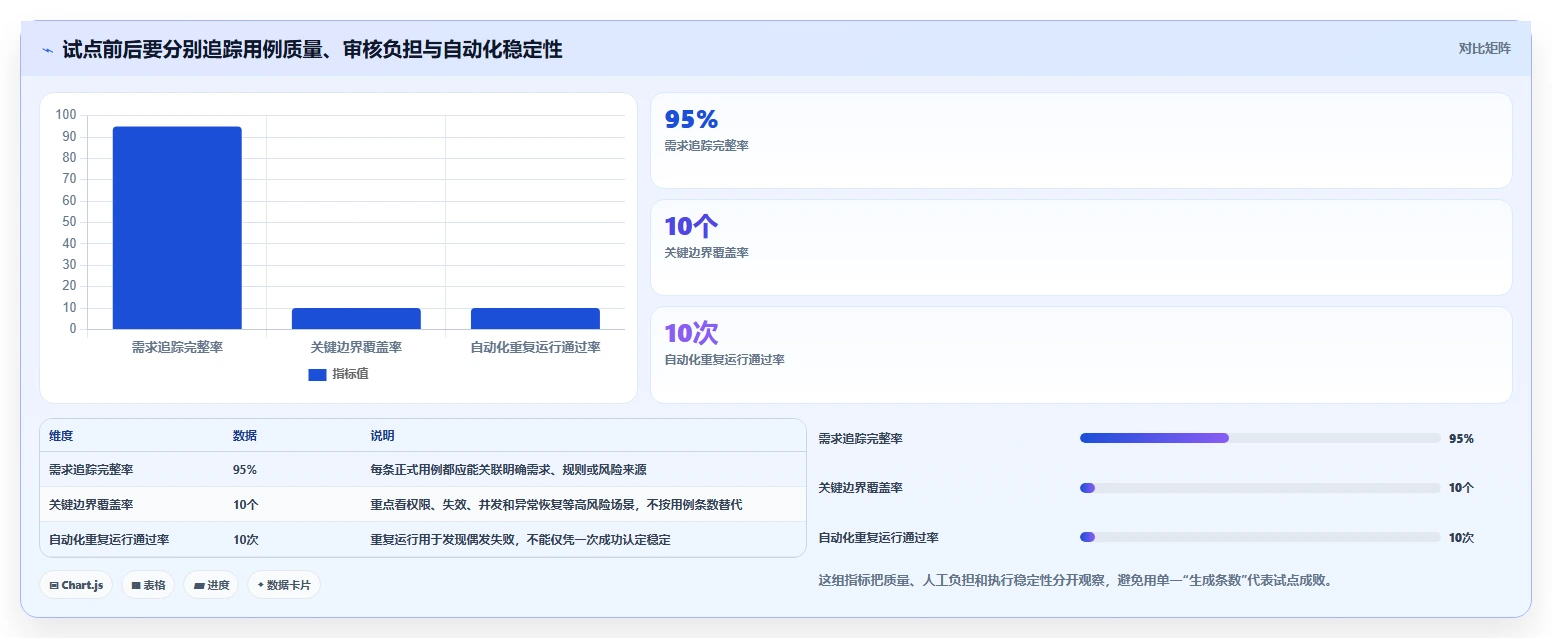Click the 对比矩阵 label in header
Screen dimensions: 1552x638
[1484, 48]
